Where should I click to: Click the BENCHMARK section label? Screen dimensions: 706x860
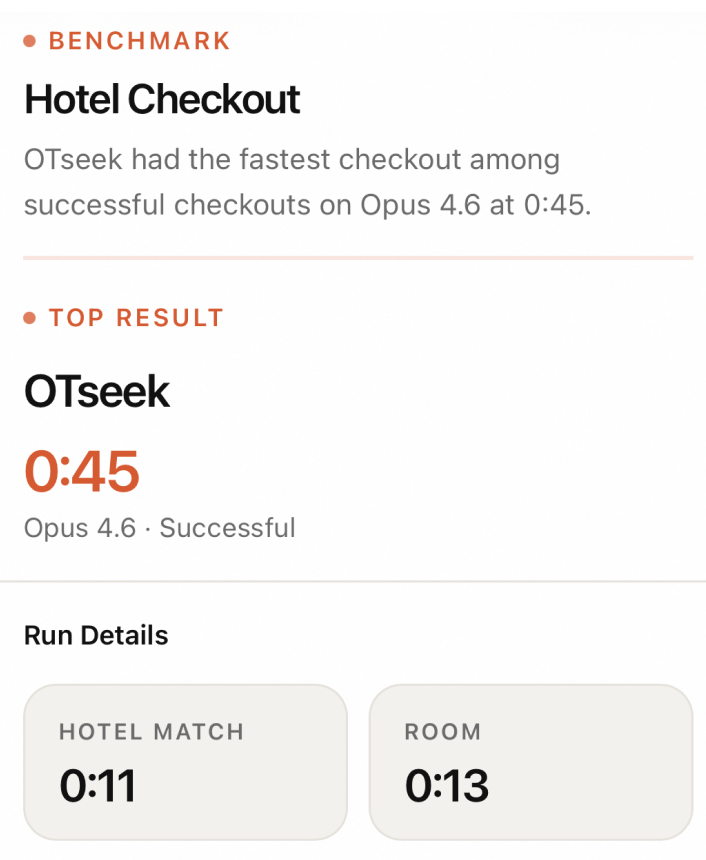pos(140,41)
